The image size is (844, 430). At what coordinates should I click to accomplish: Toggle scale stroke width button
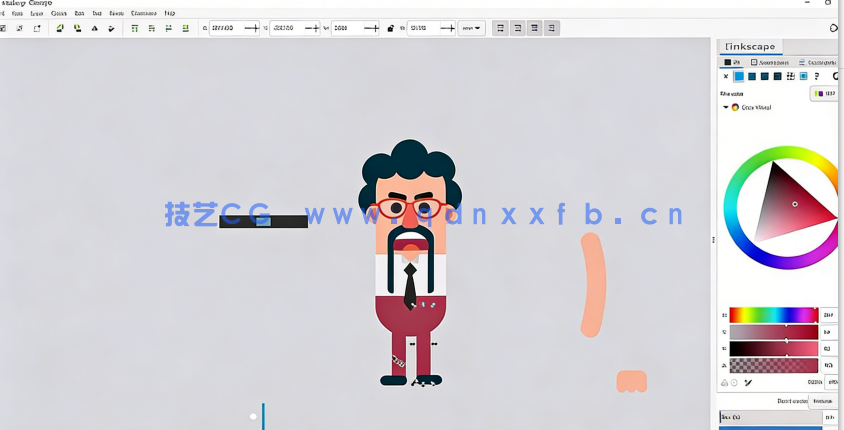tap(501, 28)
